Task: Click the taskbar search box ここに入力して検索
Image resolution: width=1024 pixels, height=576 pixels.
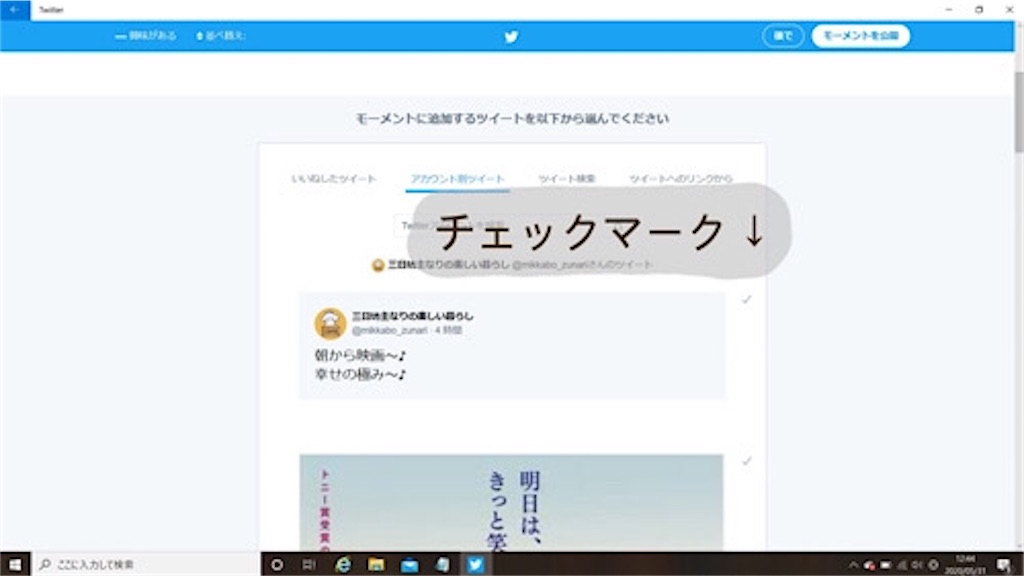Action: click(x=146, y=564)
